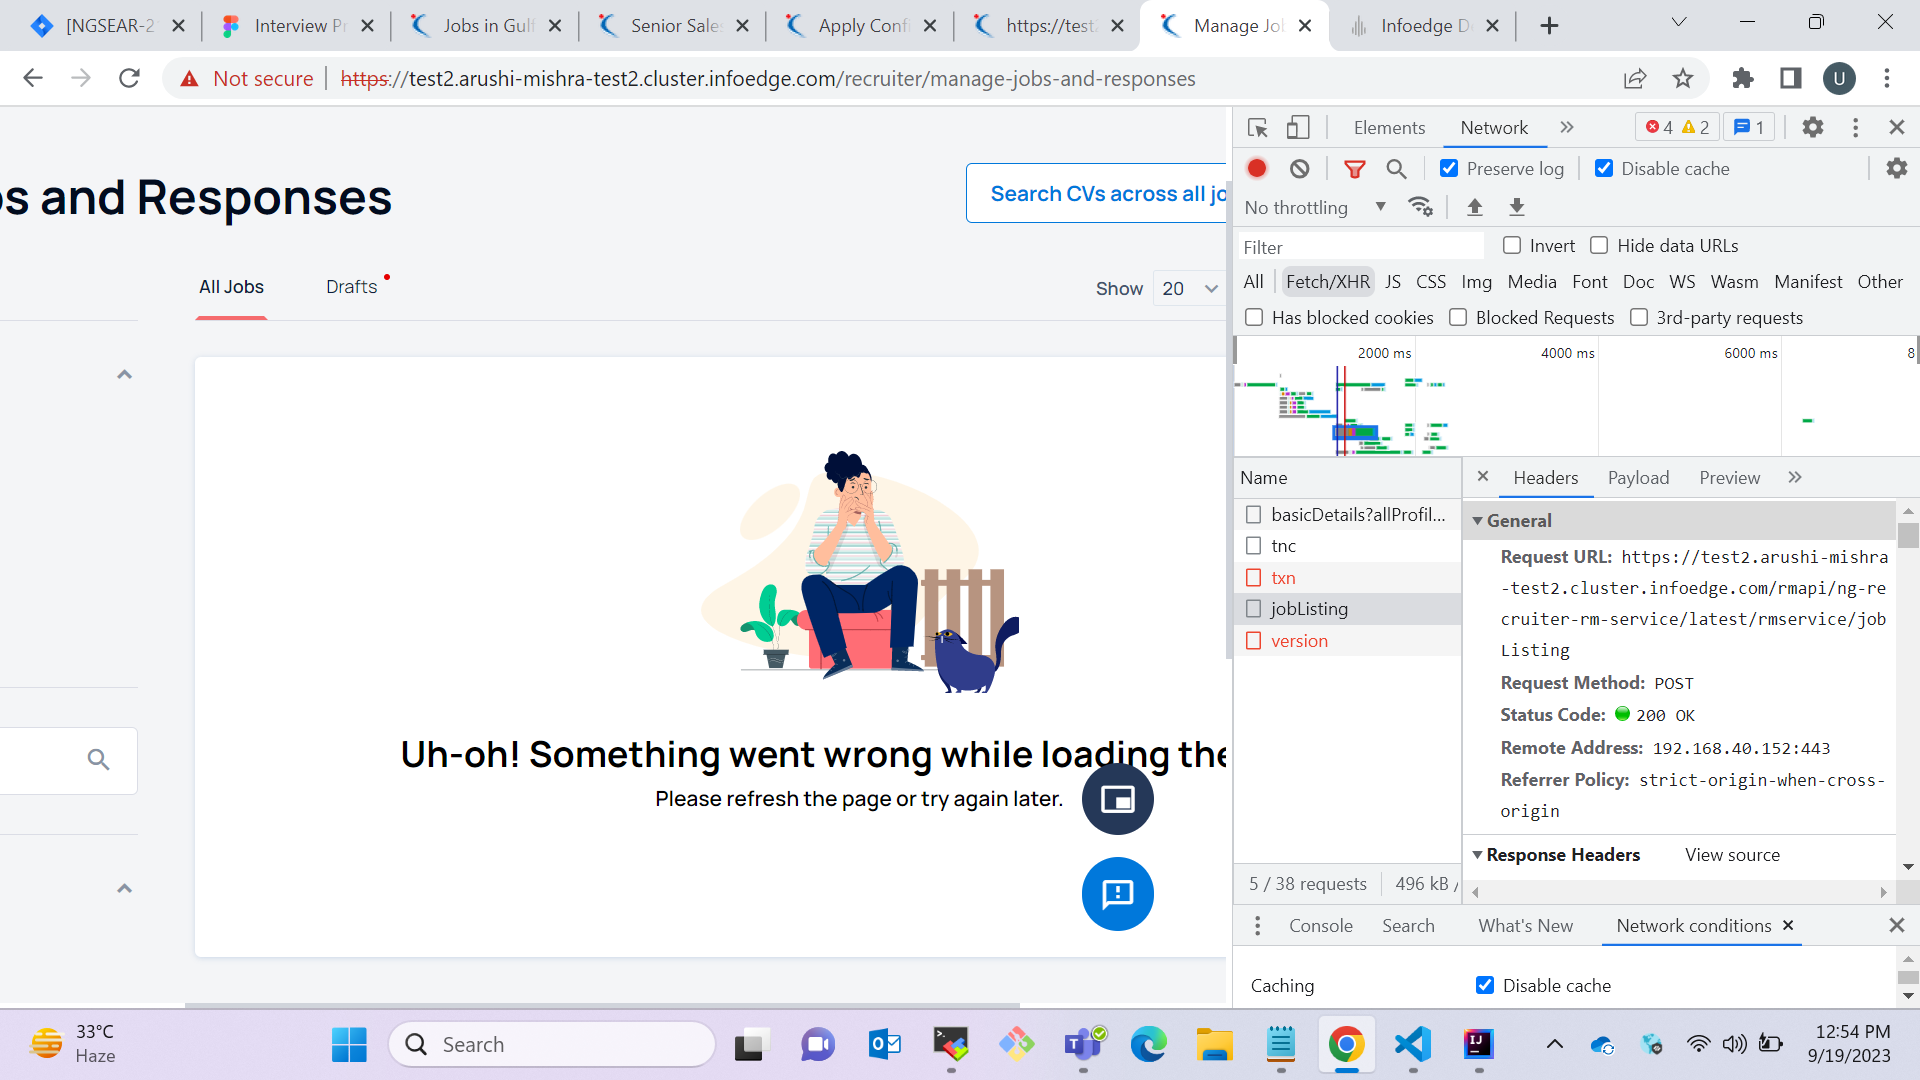Toggle the device toolbar icon
Viewport: 1920px width, 1080px height.
(x=1298, y=128)
